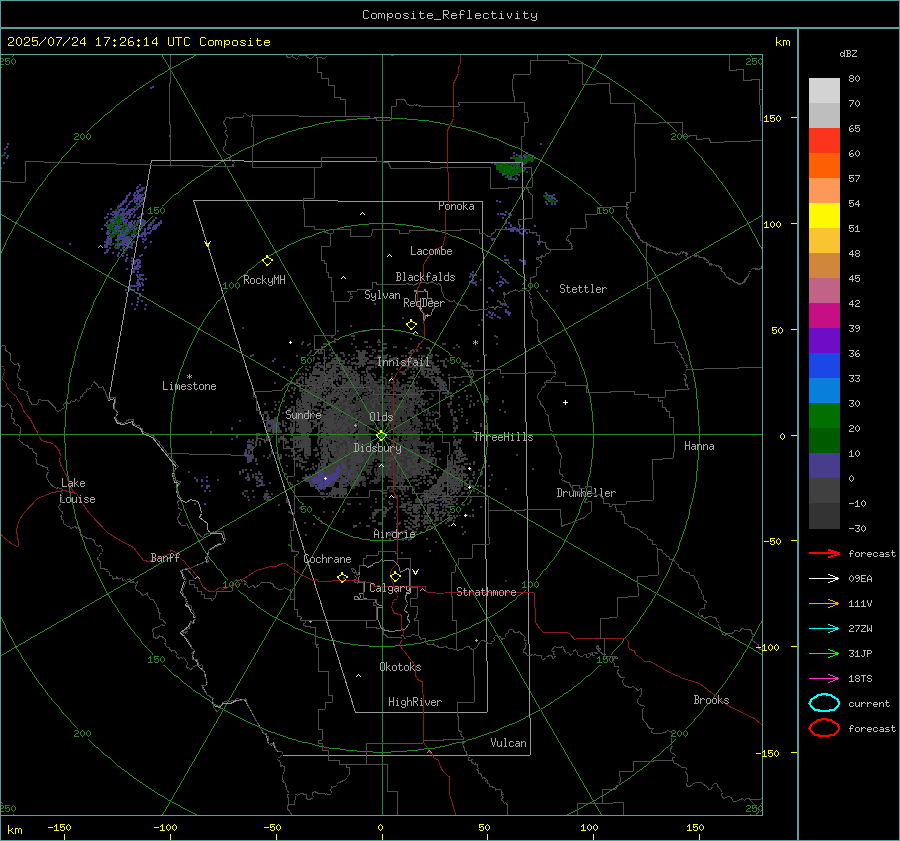Click the Calgary yellow diamond marker
This screenshot has width=900, height=841.
point(395,576)
